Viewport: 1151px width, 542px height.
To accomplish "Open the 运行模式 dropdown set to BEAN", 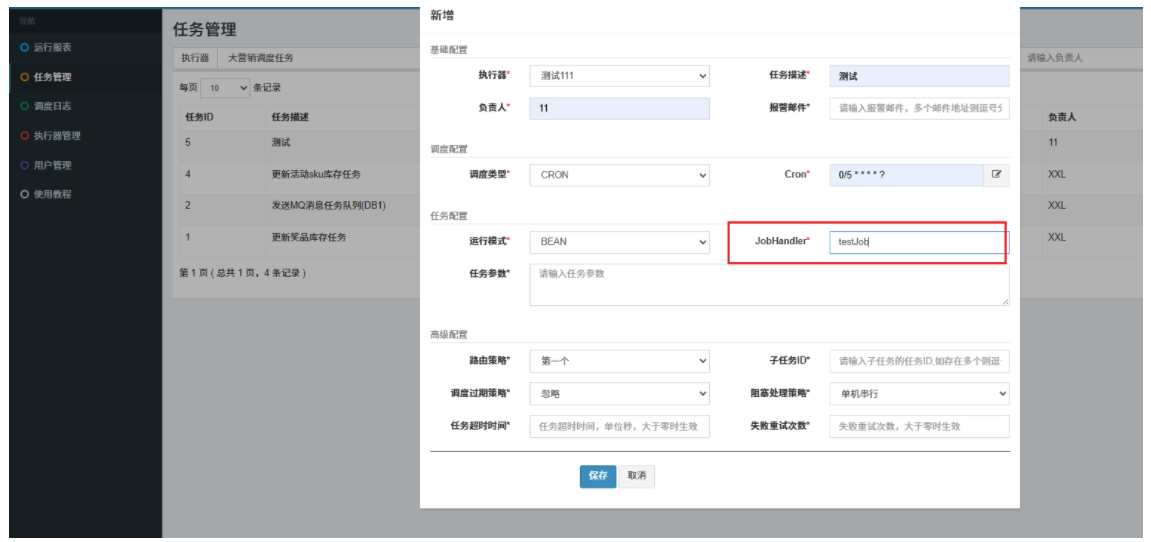I will tap(619, 242).
